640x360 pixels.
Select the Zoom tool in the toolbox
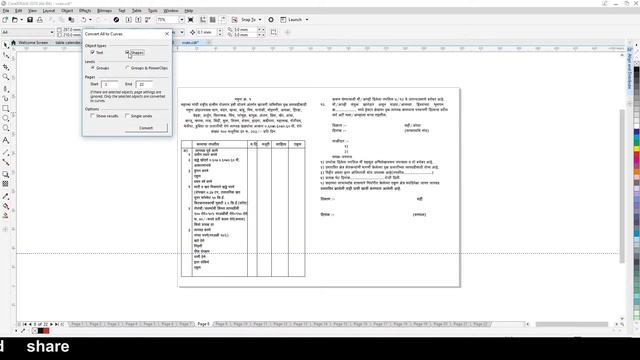(6, 77)
